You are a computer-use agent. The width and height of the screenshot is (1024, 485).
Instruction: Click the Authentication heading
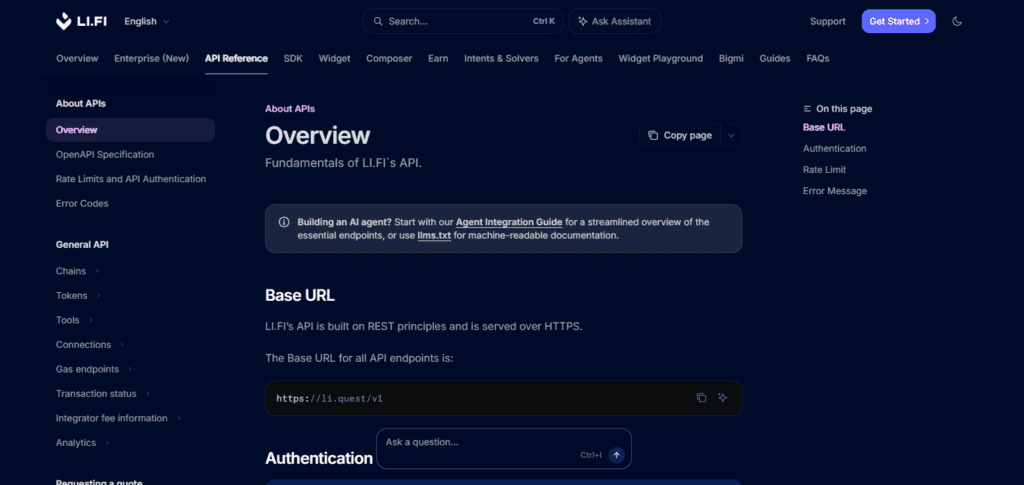pyautogui.click(x=319, y=458)
